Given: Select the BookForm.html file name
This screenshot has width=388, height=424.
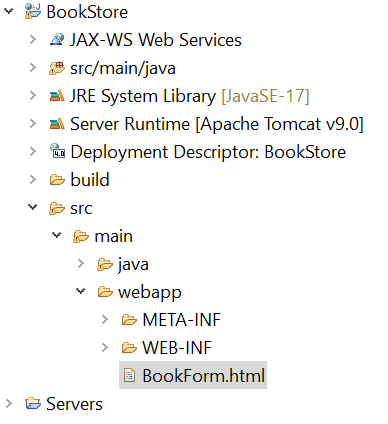Looking at the screenshot, I should 204,376.
